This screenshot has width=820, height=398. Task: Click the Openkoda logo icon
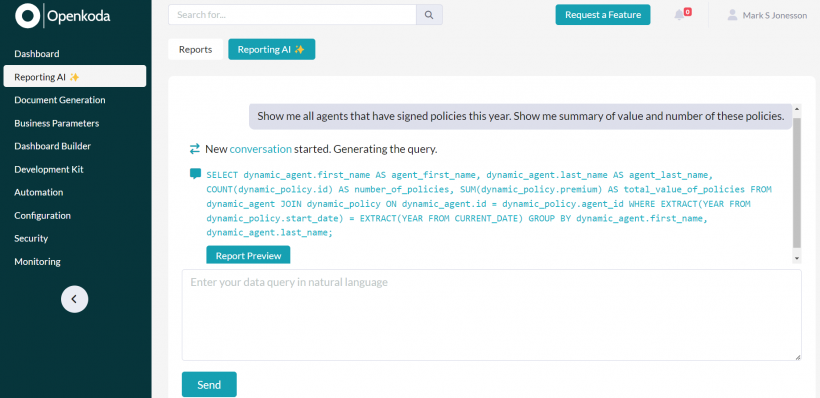[28, 15]
